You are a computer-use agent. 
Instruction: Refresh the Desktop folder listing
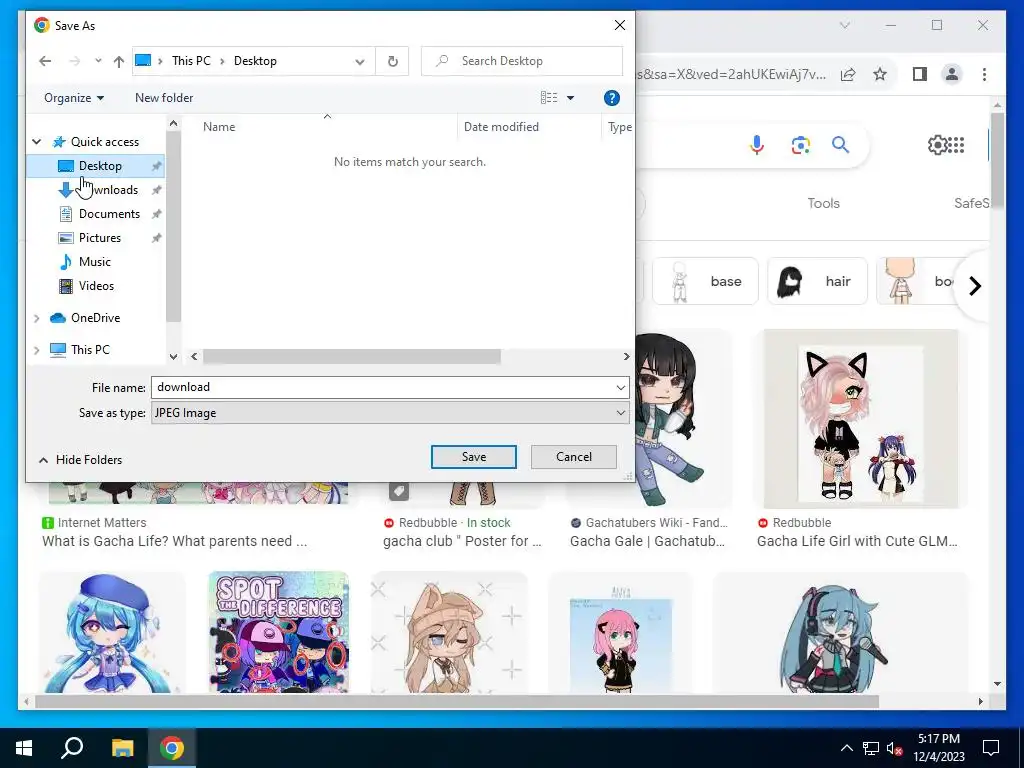392,61
